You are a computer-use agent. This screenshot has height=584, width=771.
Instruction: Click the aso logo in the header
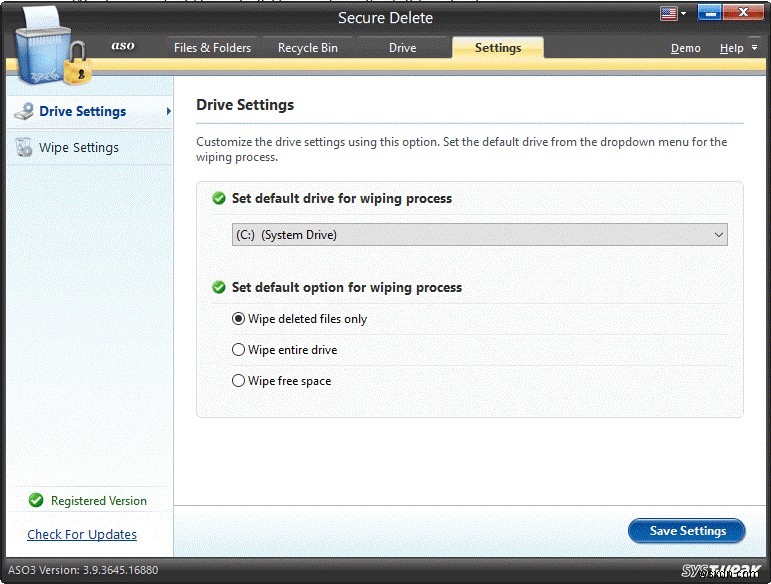pos(122,47)
